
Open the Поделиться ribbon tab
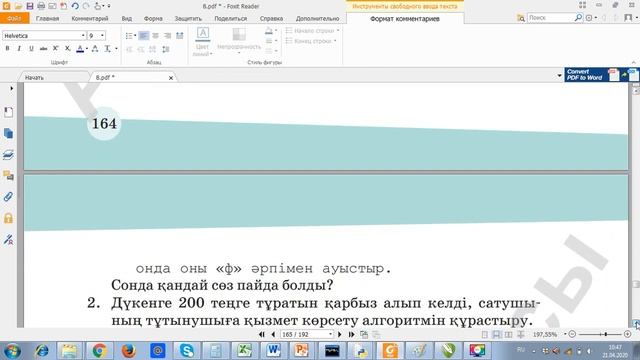231,18
